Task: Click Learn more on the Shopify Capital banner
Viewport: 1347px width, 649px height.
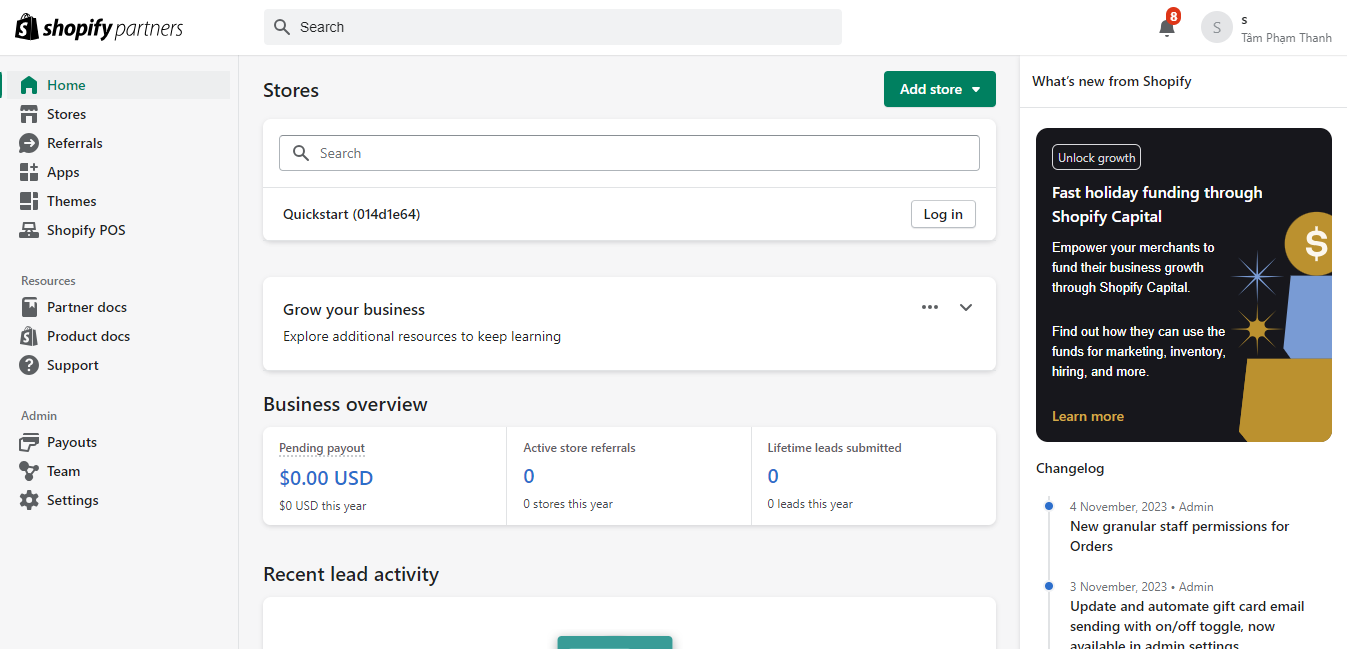Action: click(1087, 415)
